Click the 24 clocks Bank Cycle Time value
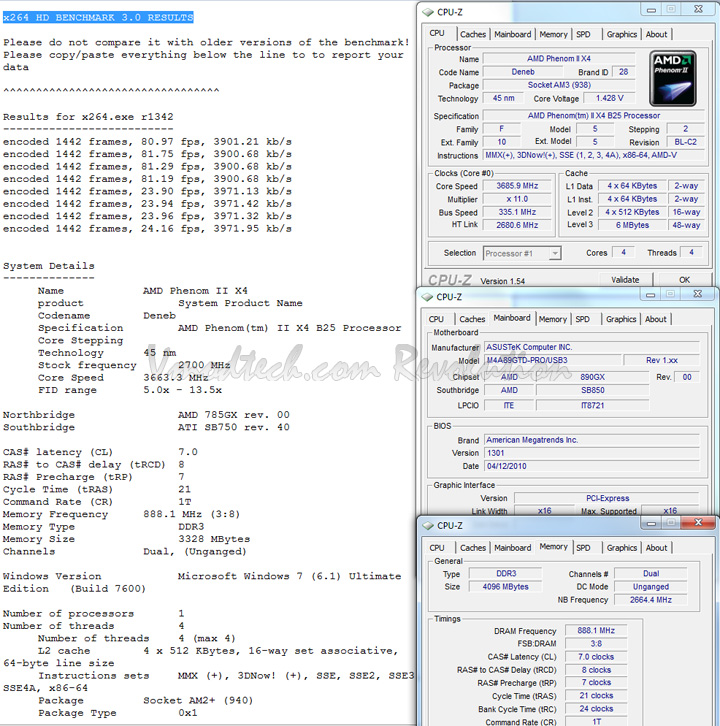720x726 pixels. click(x=596, y=709)
